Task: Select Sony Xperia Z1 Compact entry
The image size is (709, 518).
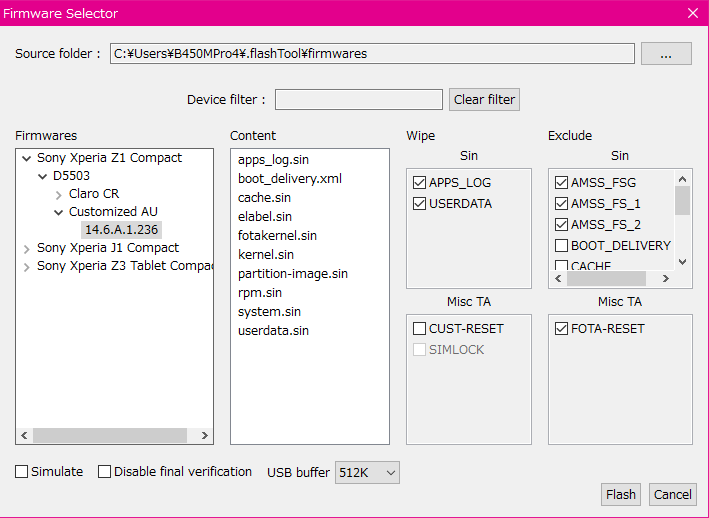Action: 109,157
